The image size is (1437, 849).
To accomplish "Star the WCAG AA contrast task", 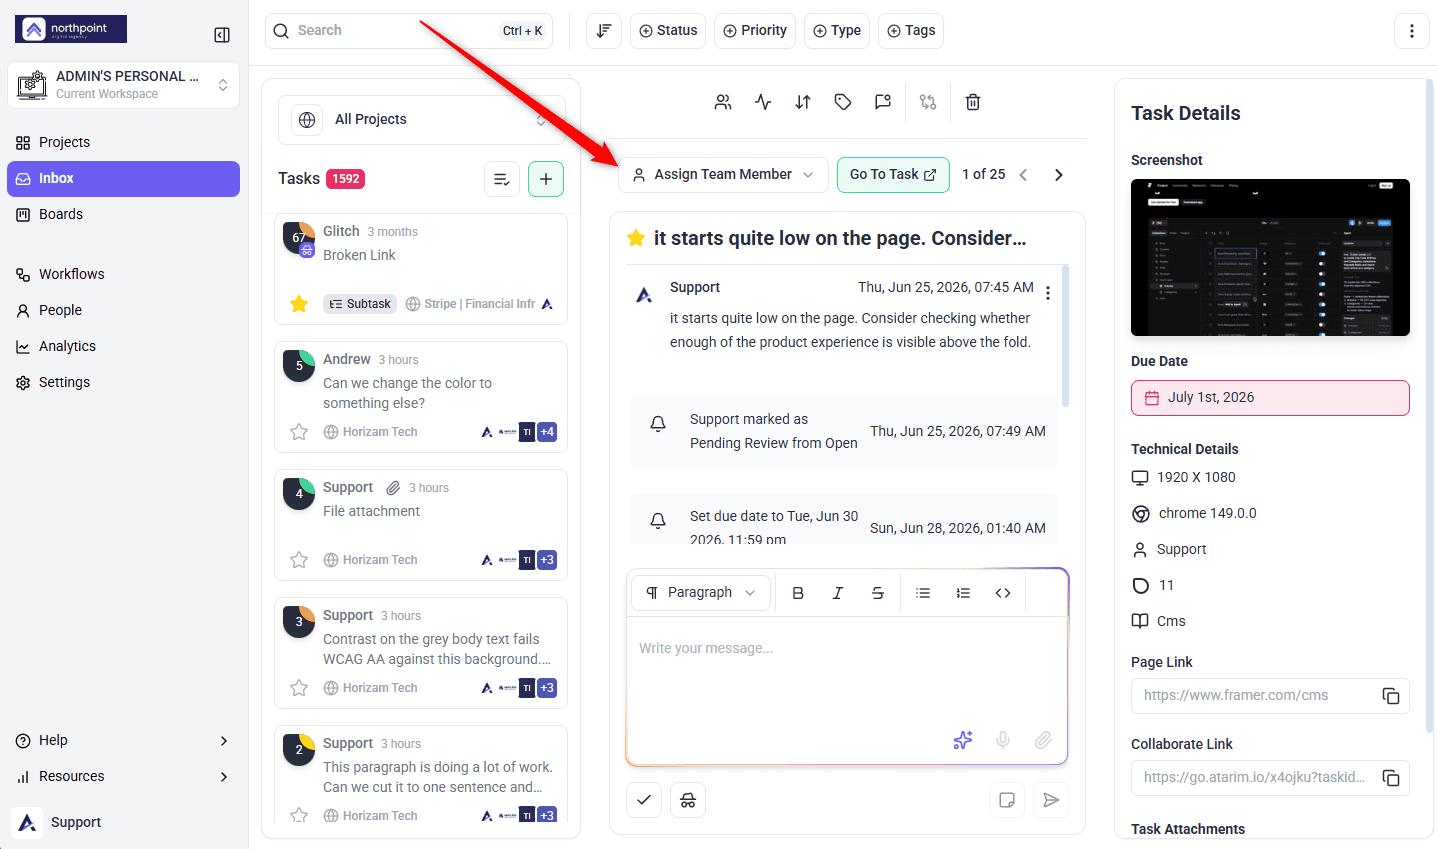I will coord(299,688).
